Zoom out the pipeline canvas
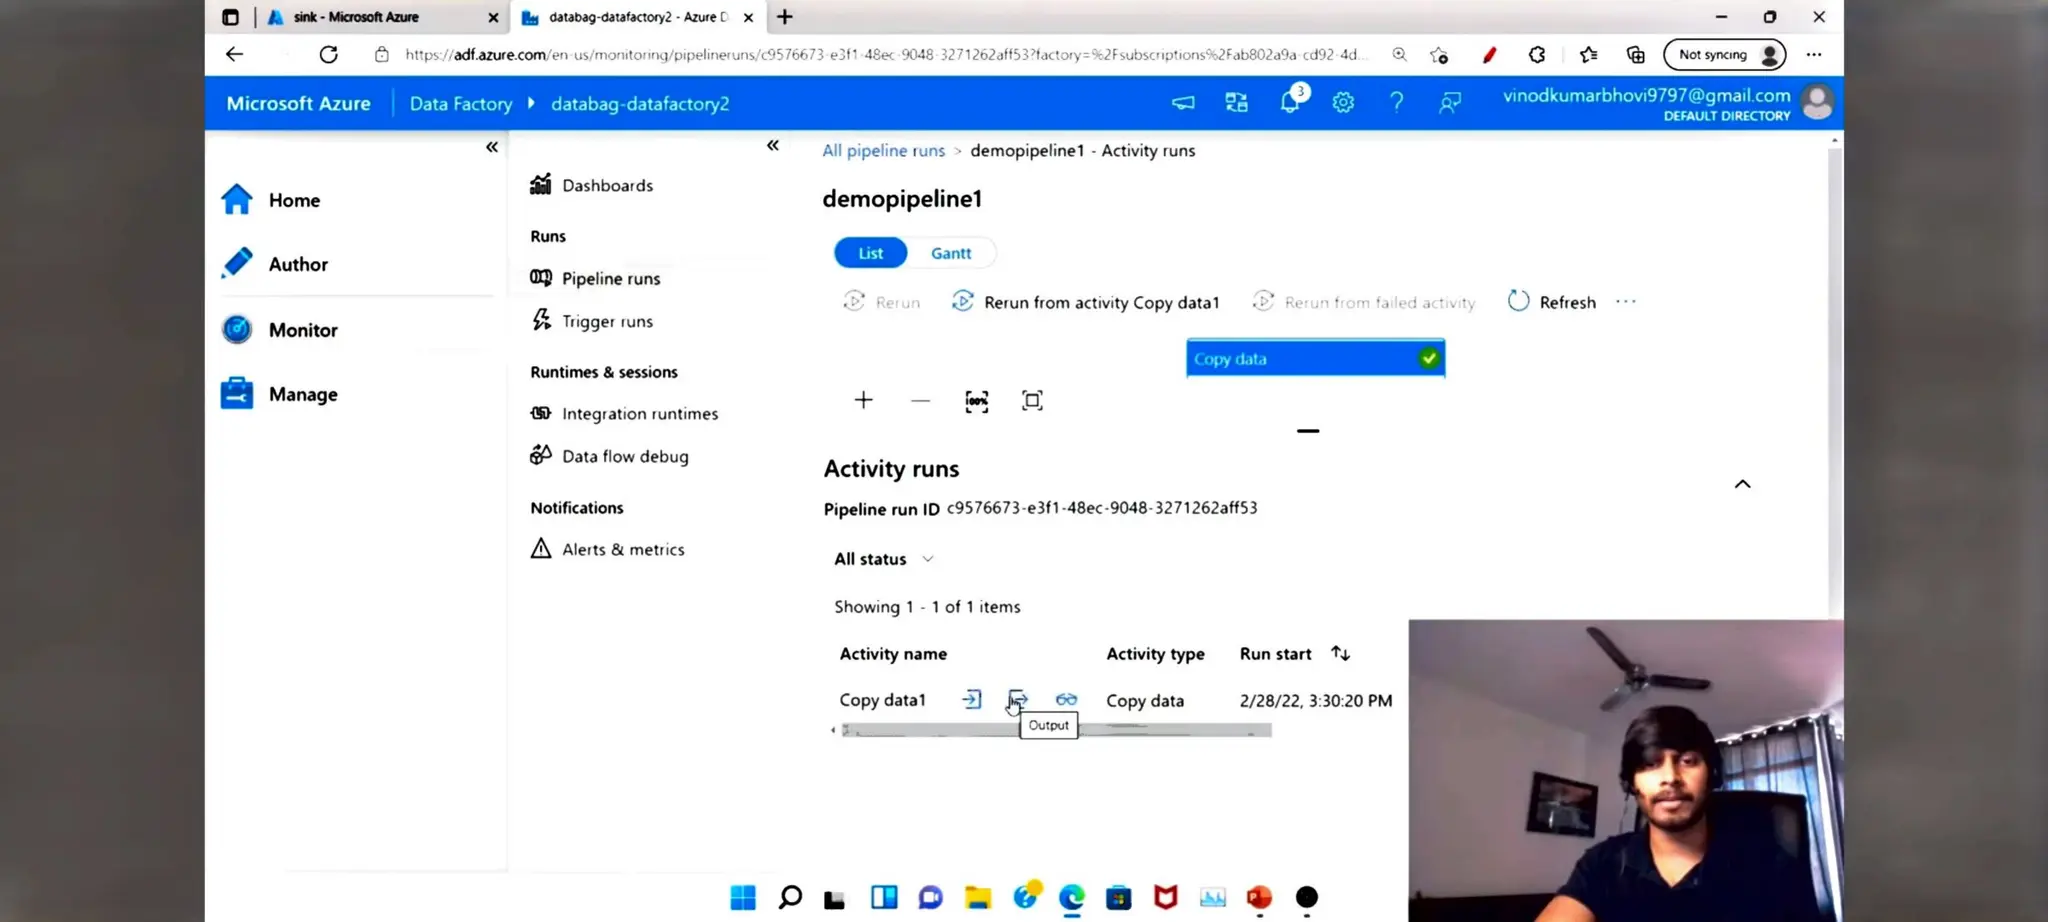 click(x=920, y=401)
